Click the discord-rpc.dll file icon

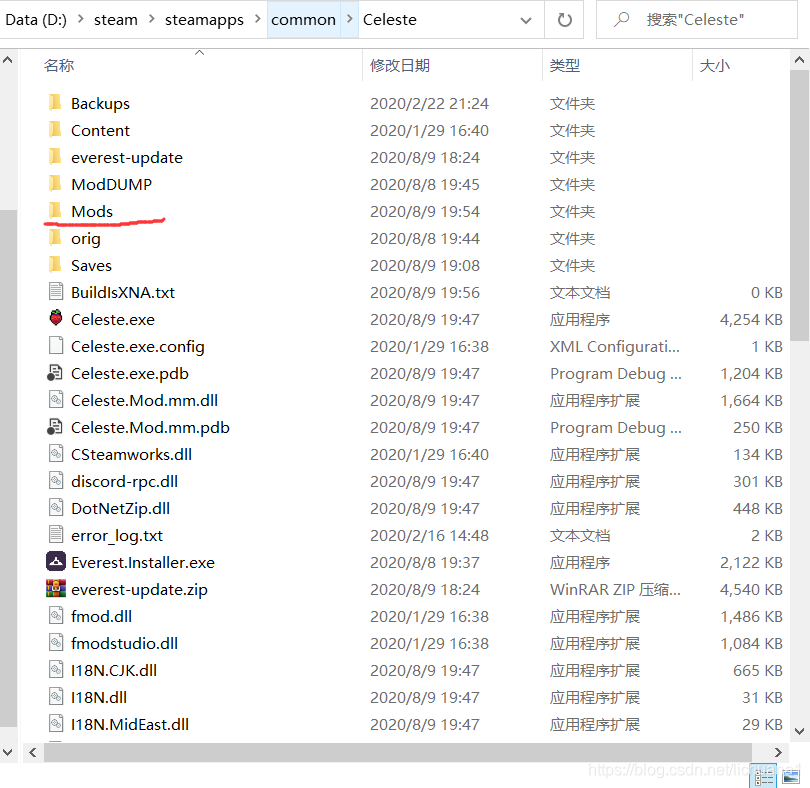56,481
